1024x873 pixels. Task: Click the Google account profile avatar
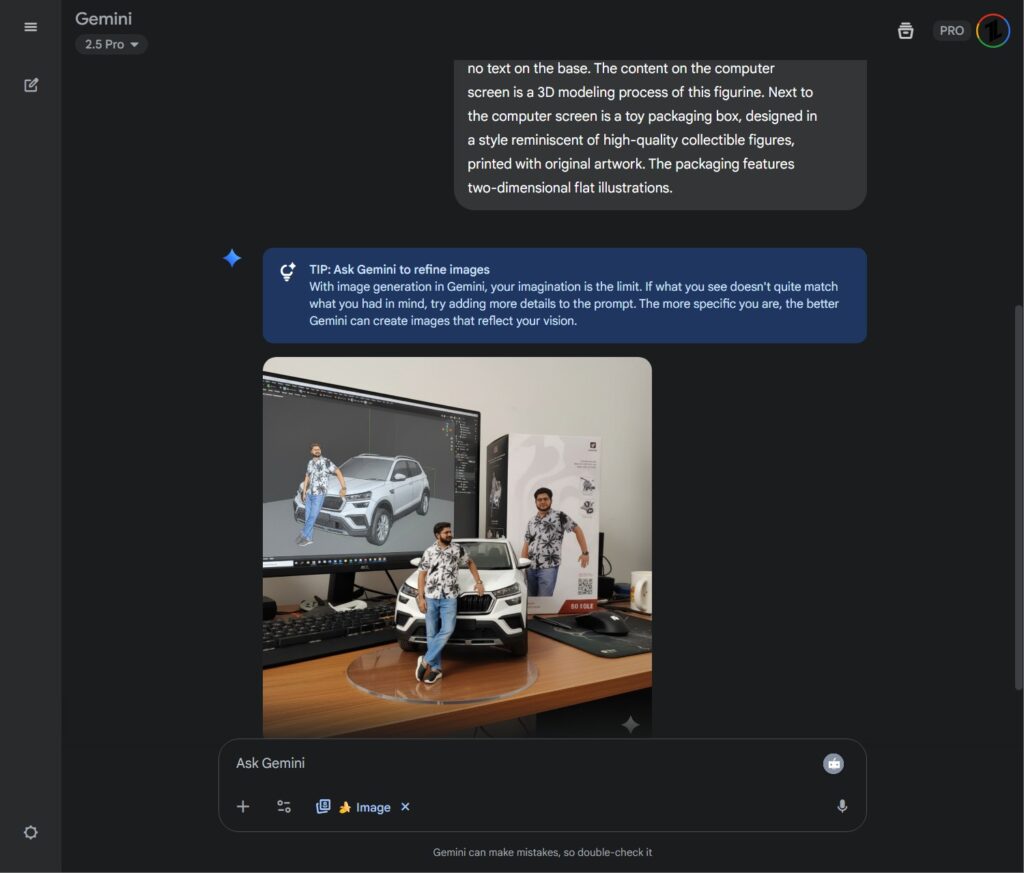(992, 30)
